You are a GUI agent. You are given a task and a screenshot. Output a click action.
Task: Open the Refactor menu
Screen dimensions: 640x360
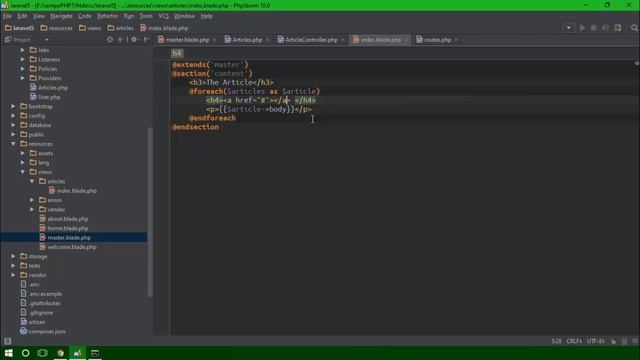click(107, 16)
